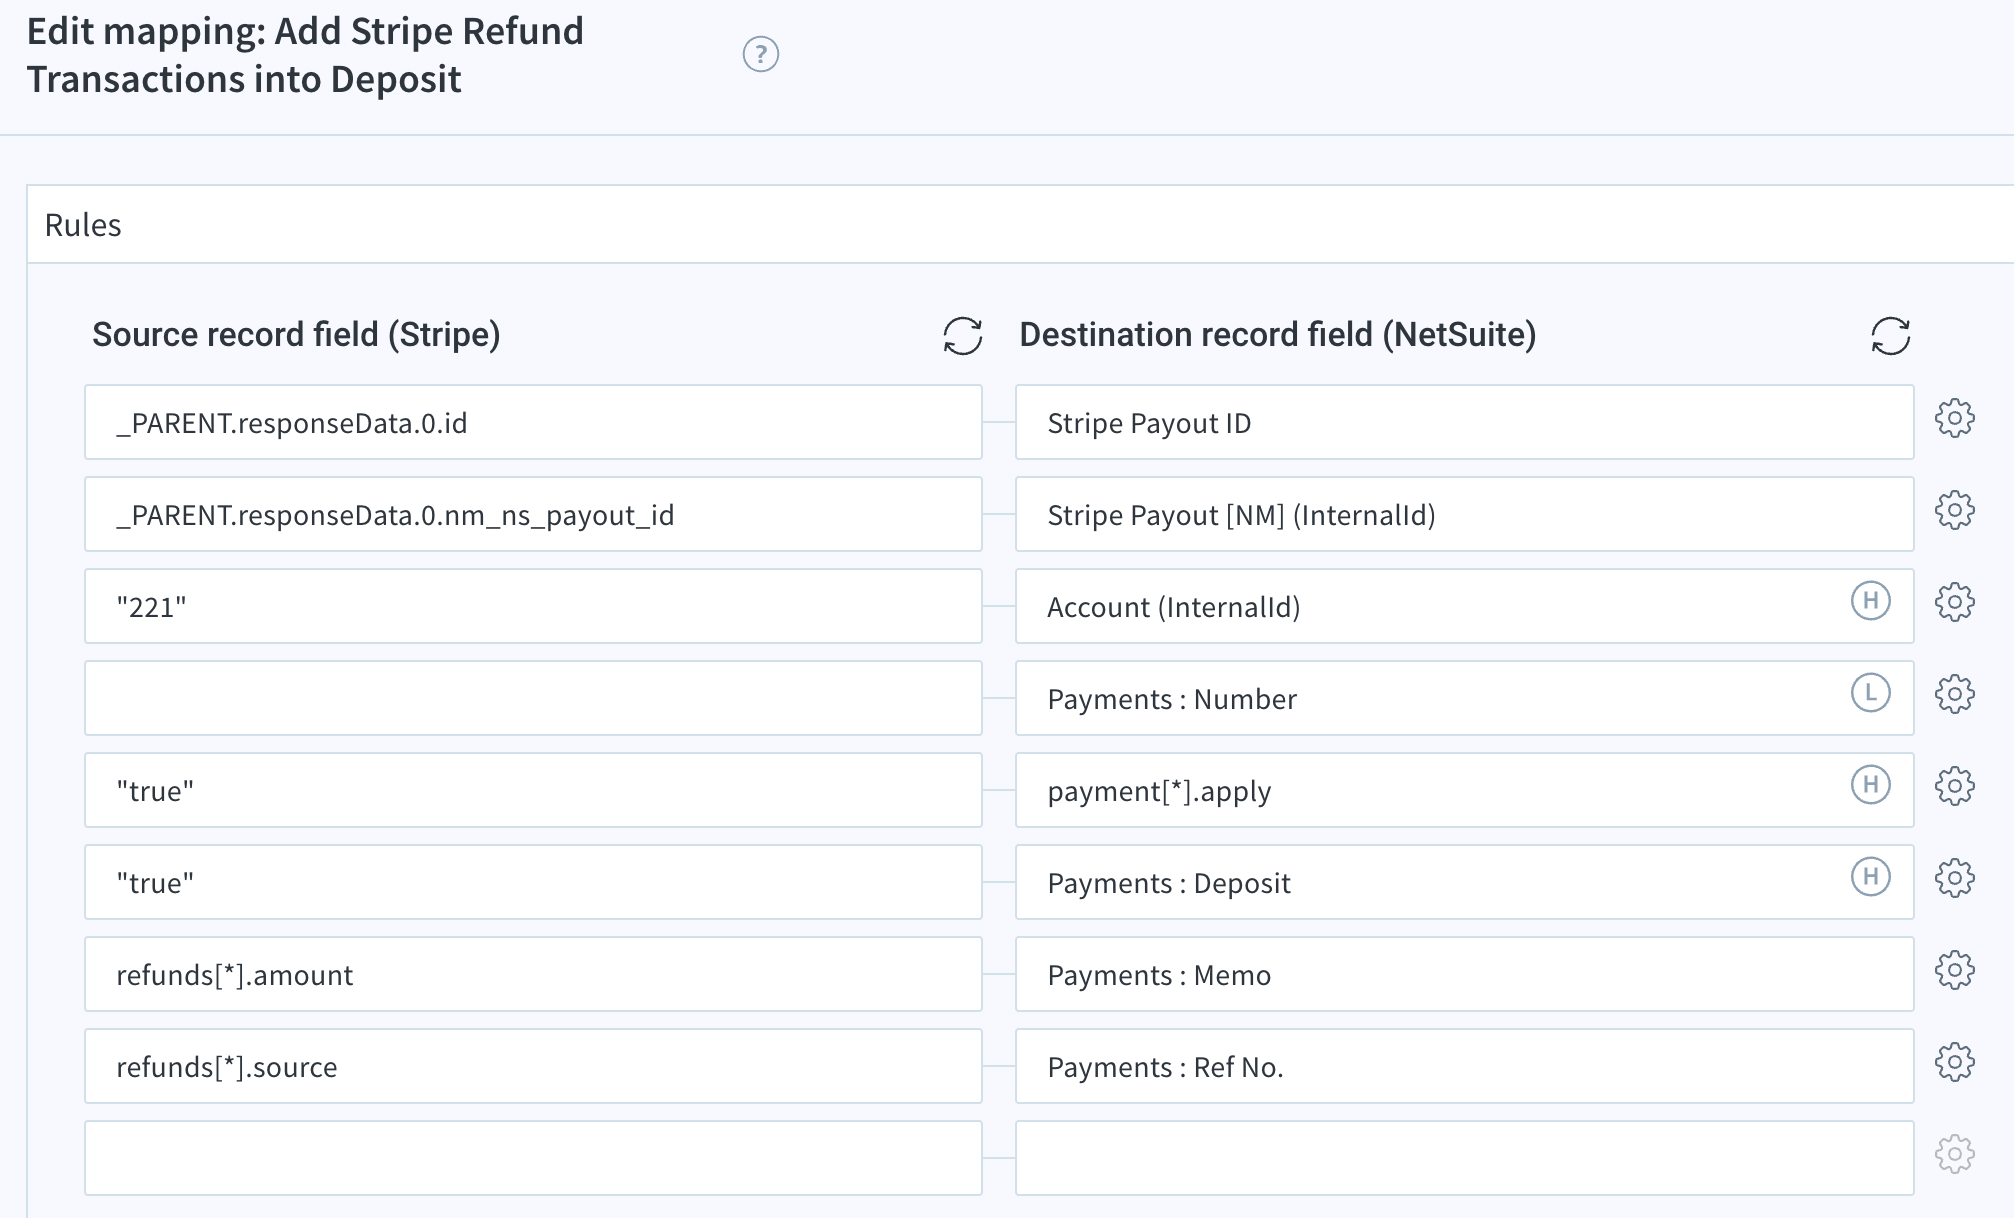Open settings gear for Payments : Memo row
2014x1218 pixels.
(1954, 971)
